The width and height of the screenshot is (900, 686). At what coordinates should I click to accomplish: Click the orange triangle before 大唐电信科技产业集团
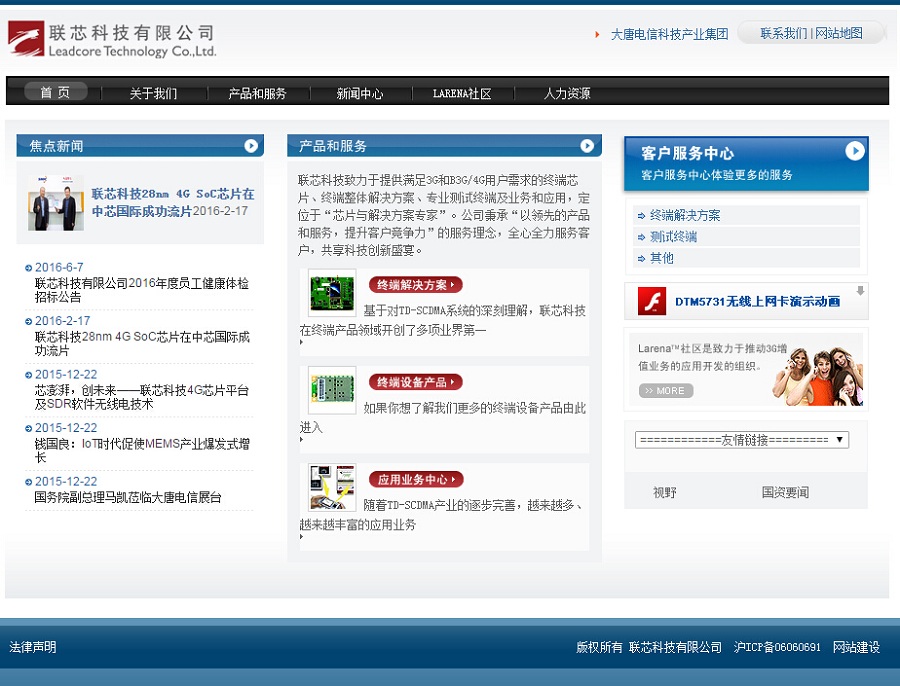[597, 34]
